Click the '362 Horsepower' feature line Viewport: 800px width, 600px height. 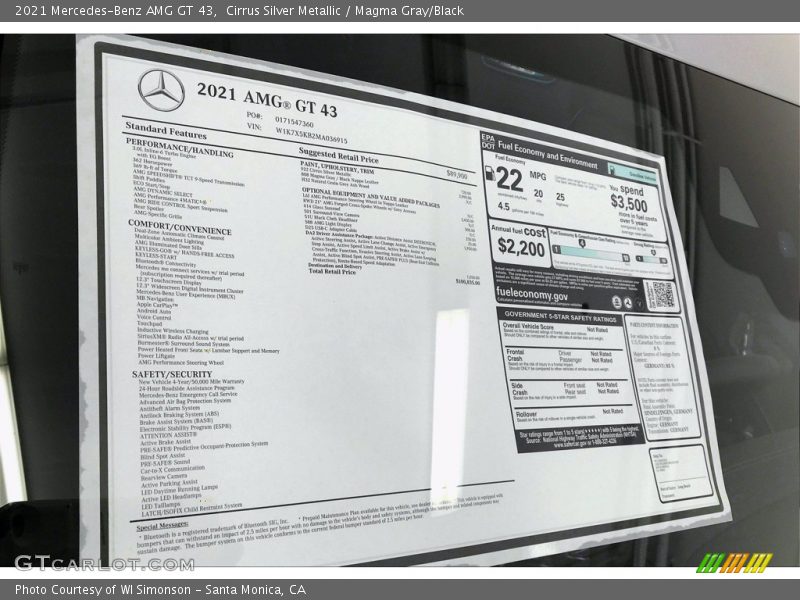(x=153, y=163)
